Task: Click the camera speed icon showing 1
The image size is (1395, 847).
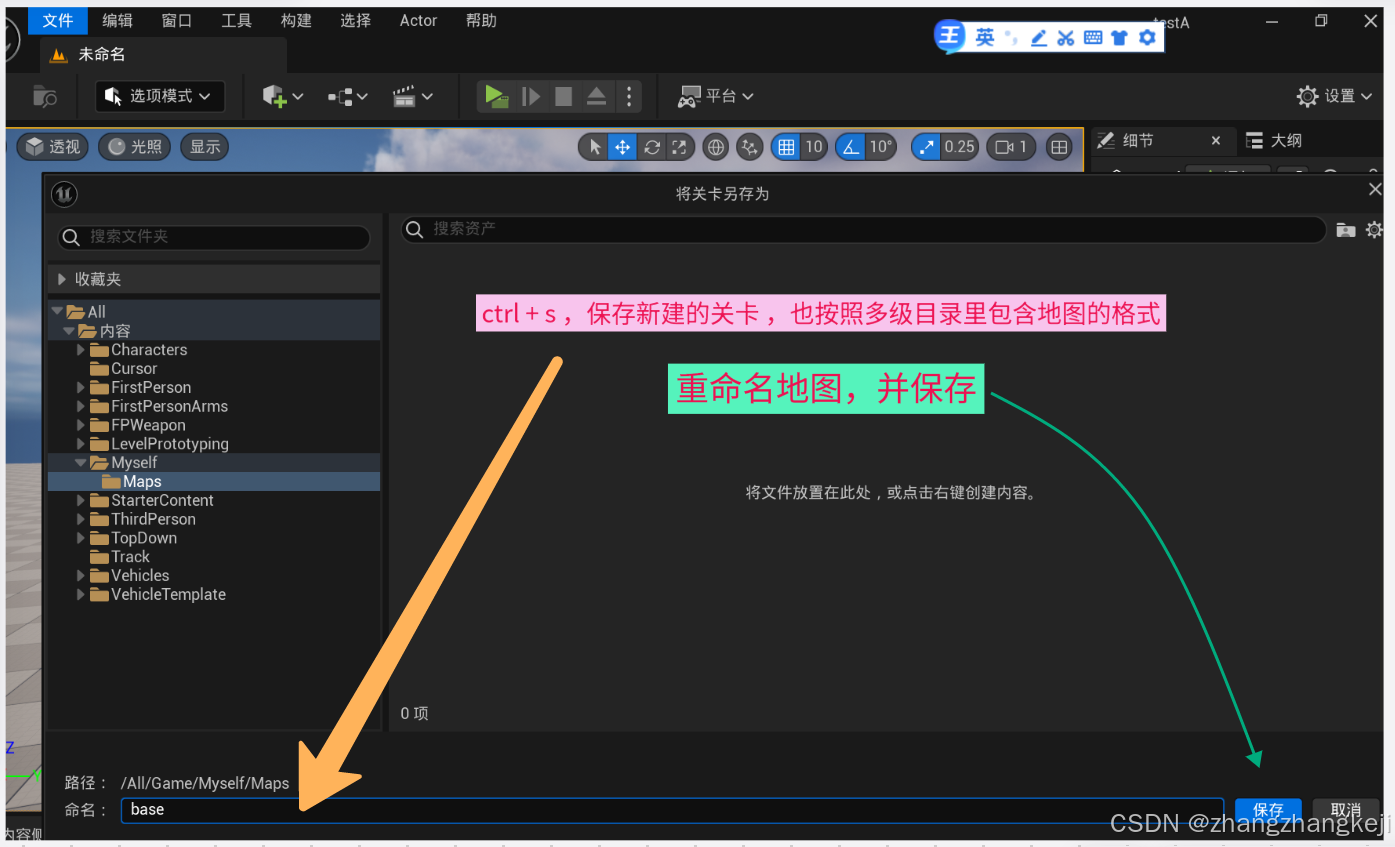Action: [1009, 146]
